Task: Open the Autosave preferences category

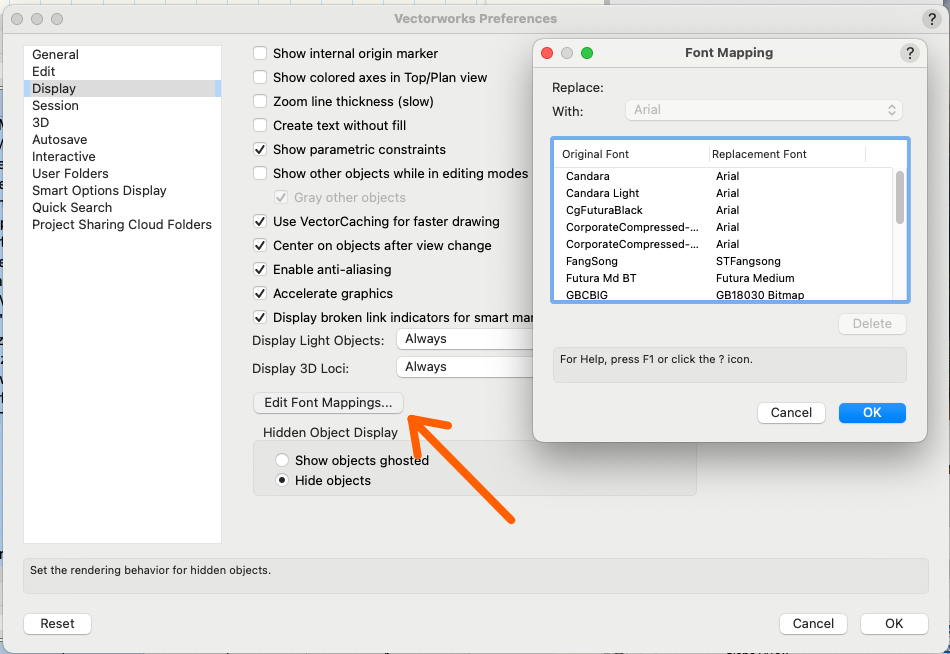Action: pyautogui.click(x=59, y=139)
